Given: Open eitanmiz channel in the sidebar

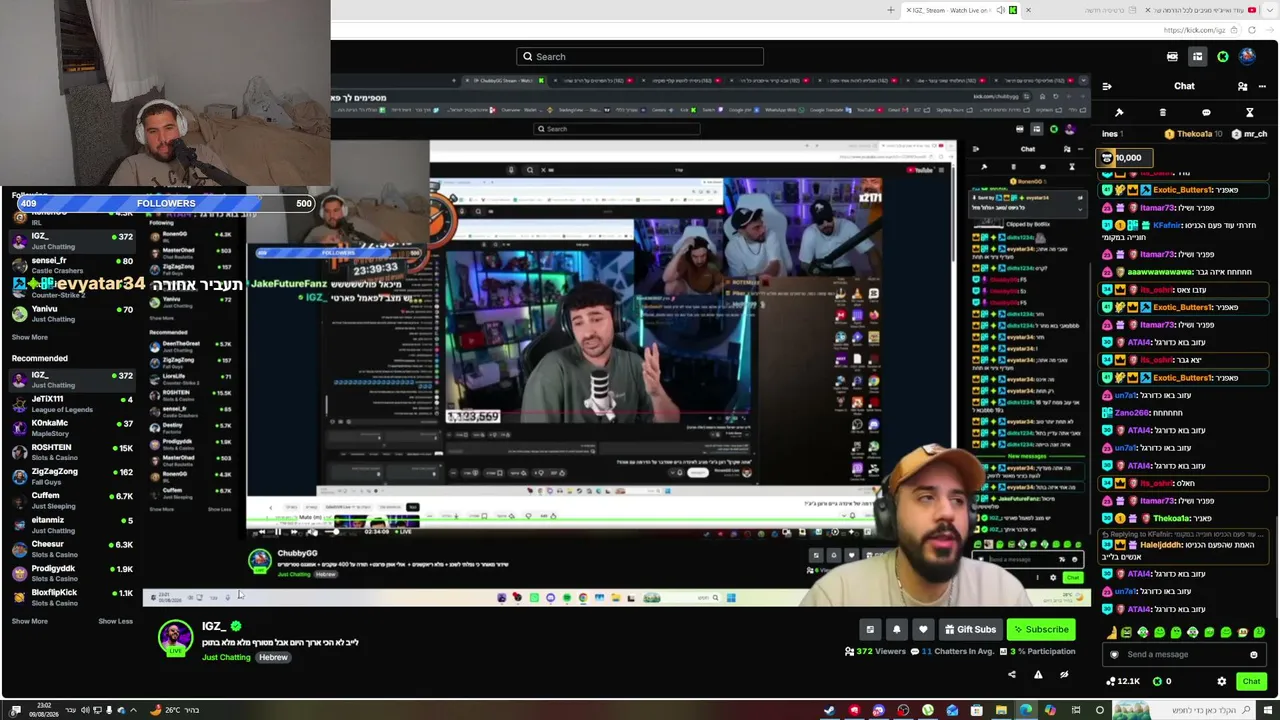Looking at the screenshot, I should click(x=71, y=525).
